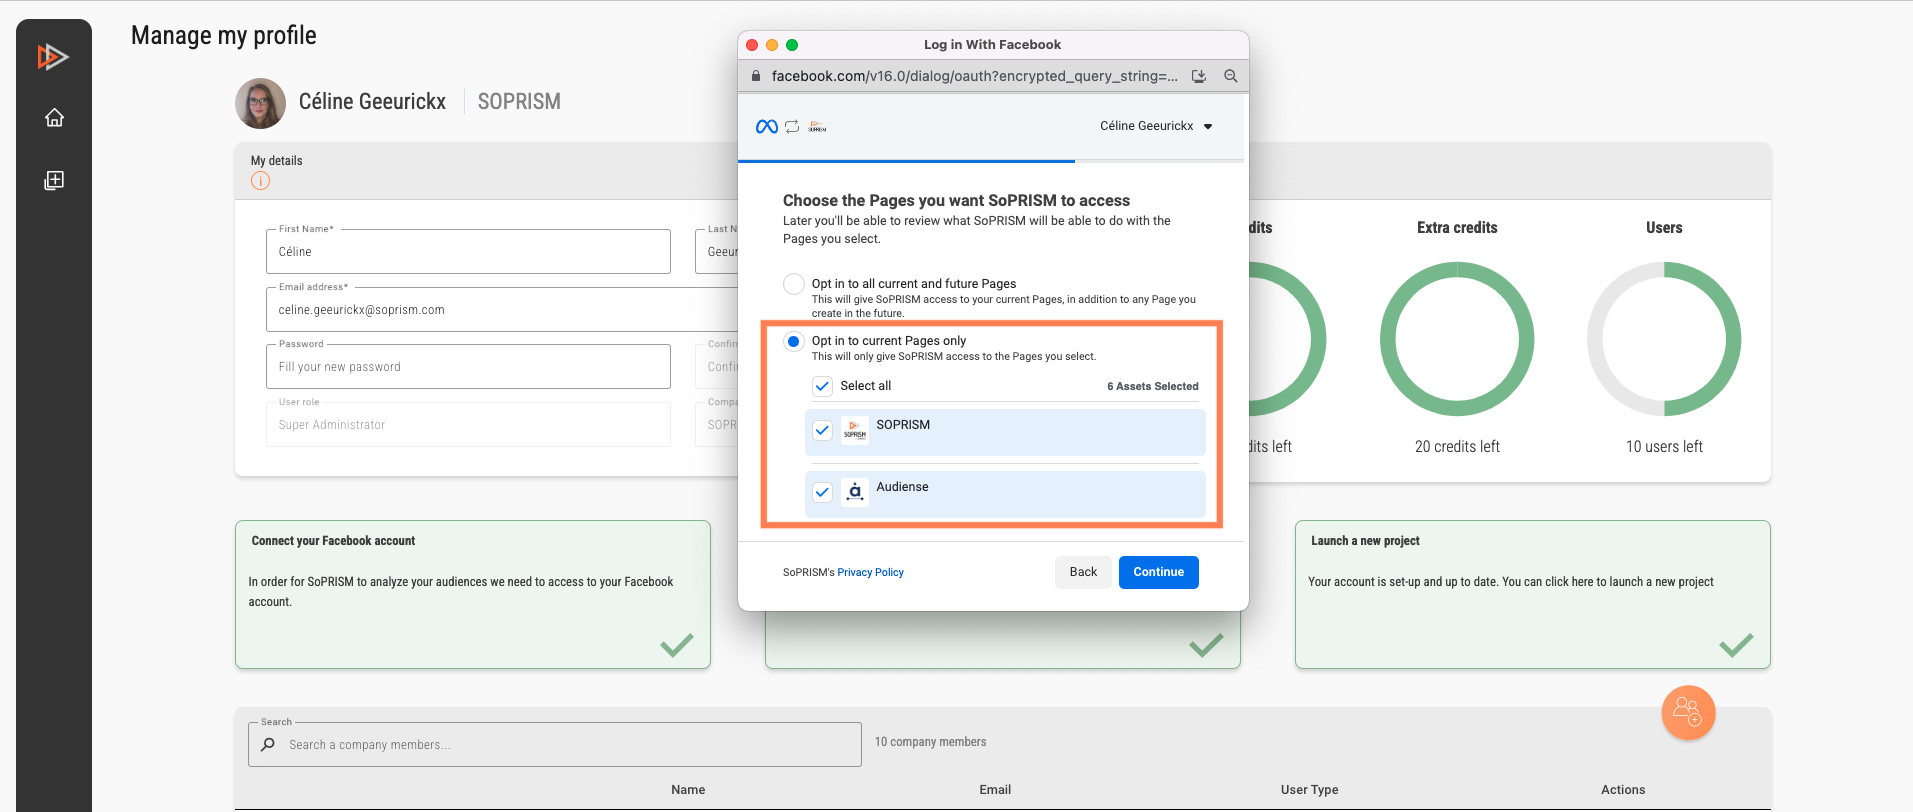Click the User role field showing Super Administrator
This screenshot has width=1913, height=812.
click(x=468, y=424)
